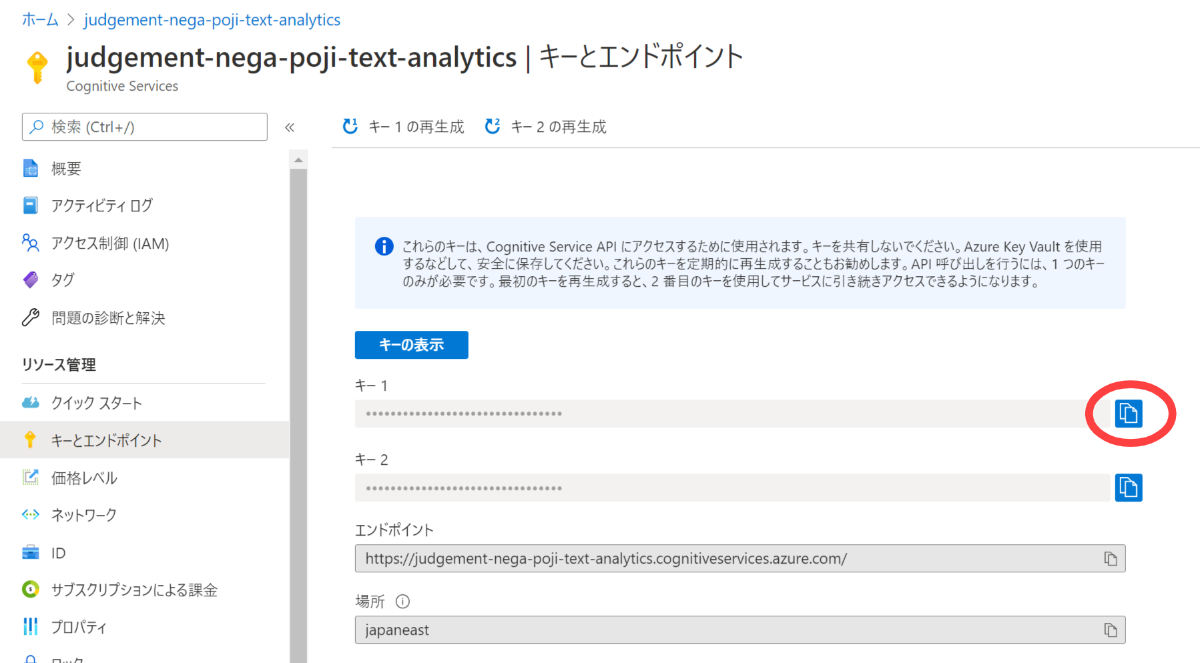
Task: Click the リソース管理 section heading
Action: tap(59, 365)
